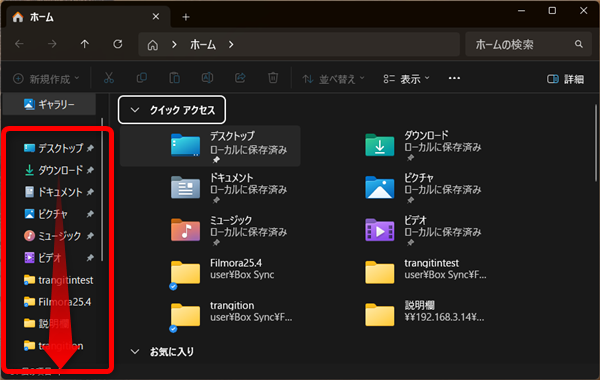Add a new tab
The width and height of the screenshot is (600, 380).
pos(186,17)
